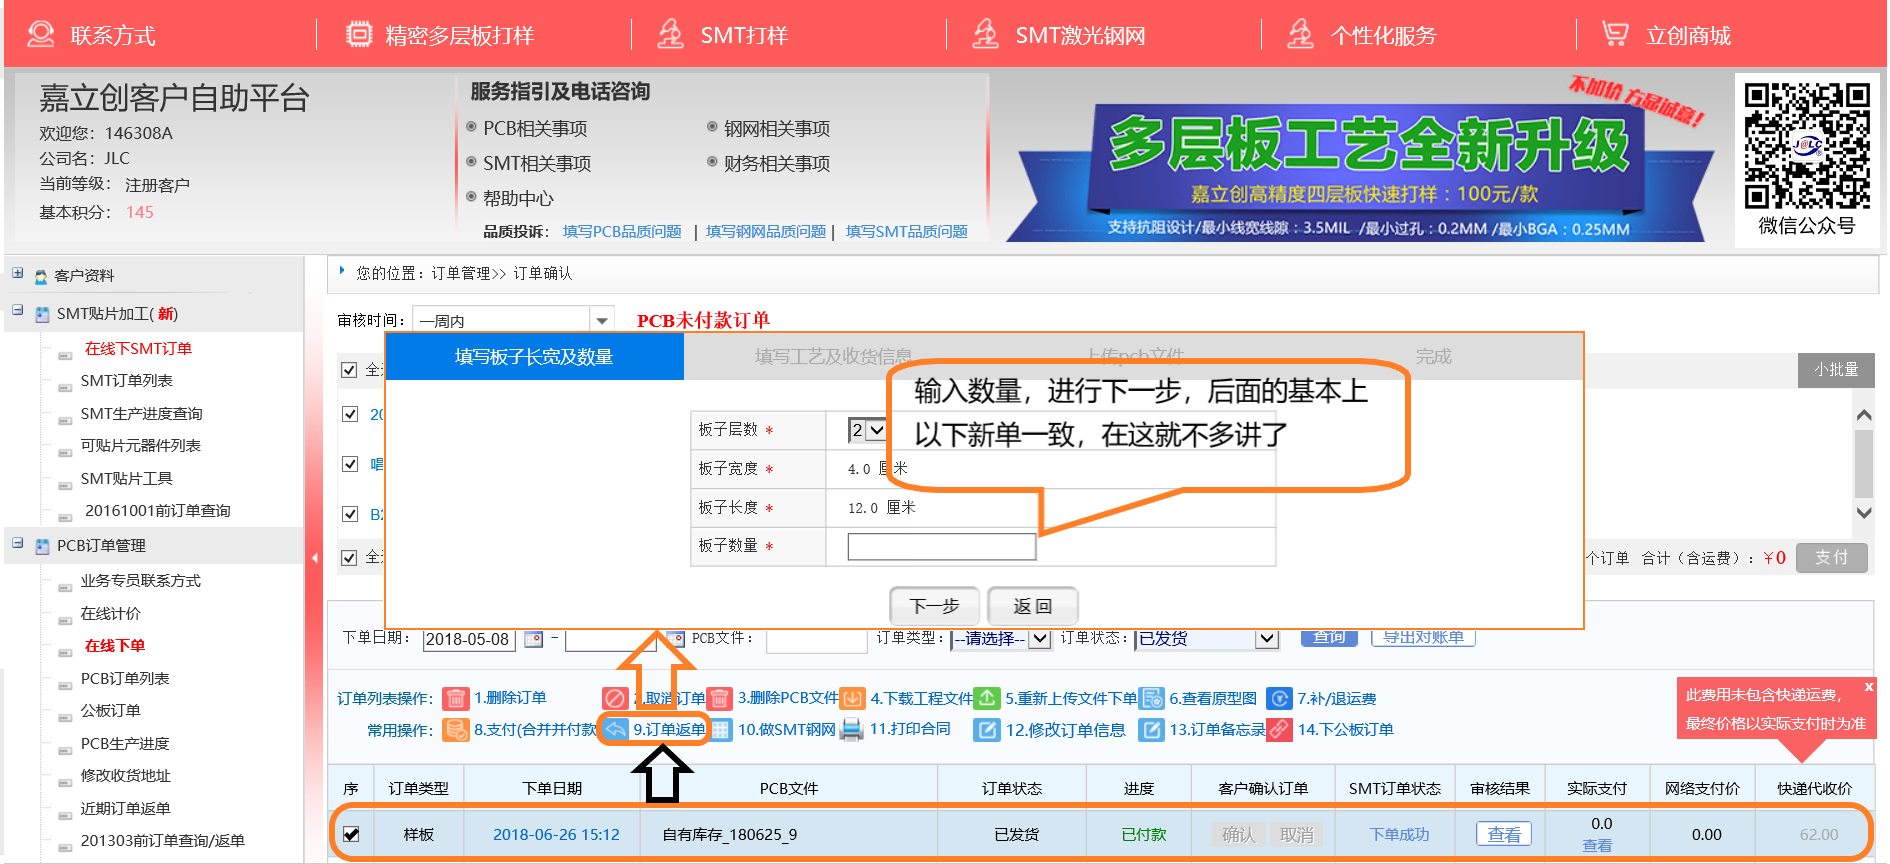The image size is (1890, 864).
Task: Collapse the PCB订单管理 tree section
Action: tap(18, 544)
